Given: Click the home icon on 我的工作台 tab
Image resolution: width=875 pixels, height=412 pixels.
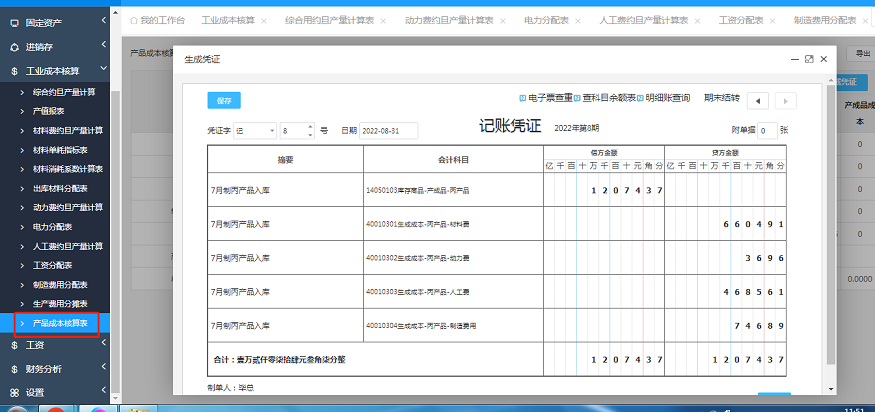Looking at the screenshot, I should pos(133,21).
